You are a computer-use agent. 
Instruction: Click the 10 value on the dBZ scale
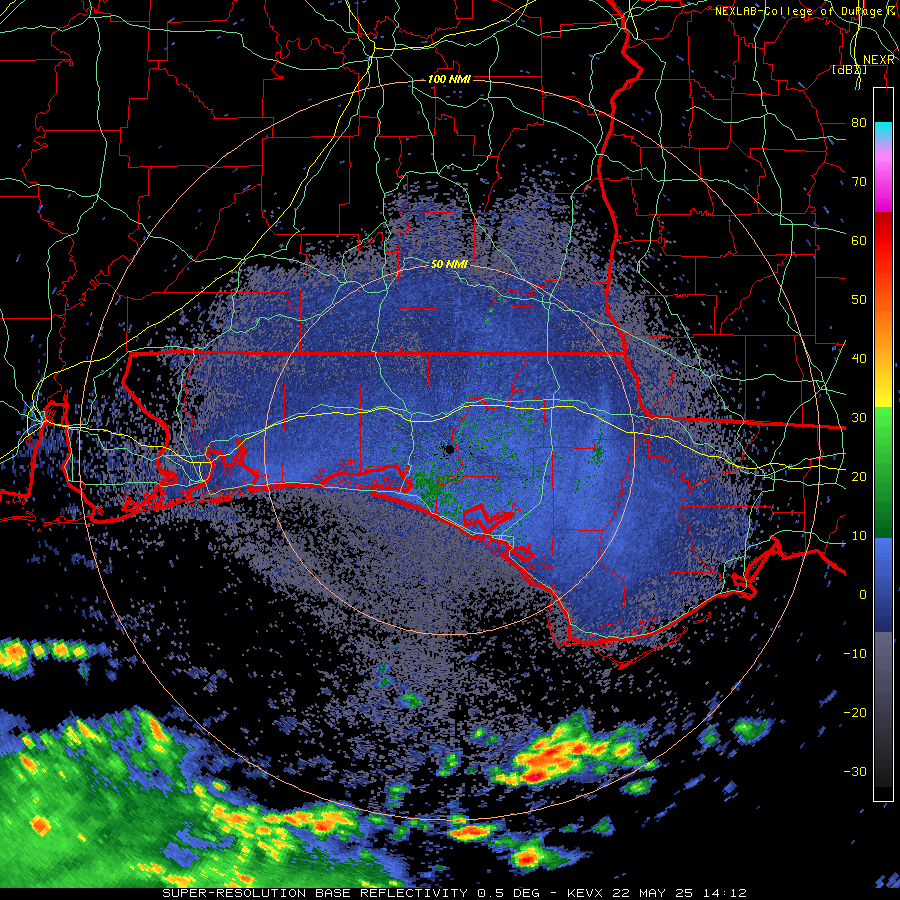[859, 536]
